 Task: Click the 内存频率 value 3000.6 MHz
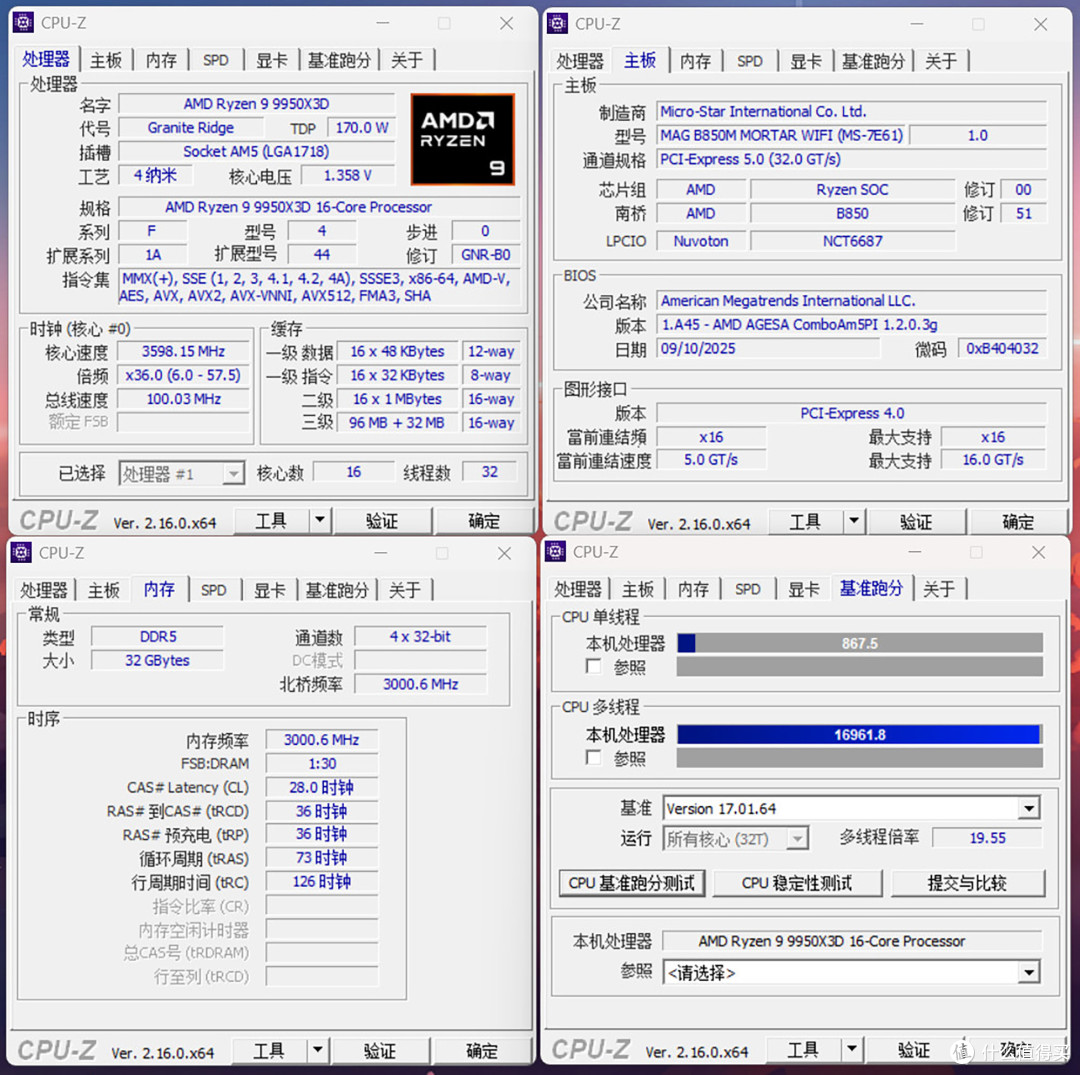click(x=322, y=740)
